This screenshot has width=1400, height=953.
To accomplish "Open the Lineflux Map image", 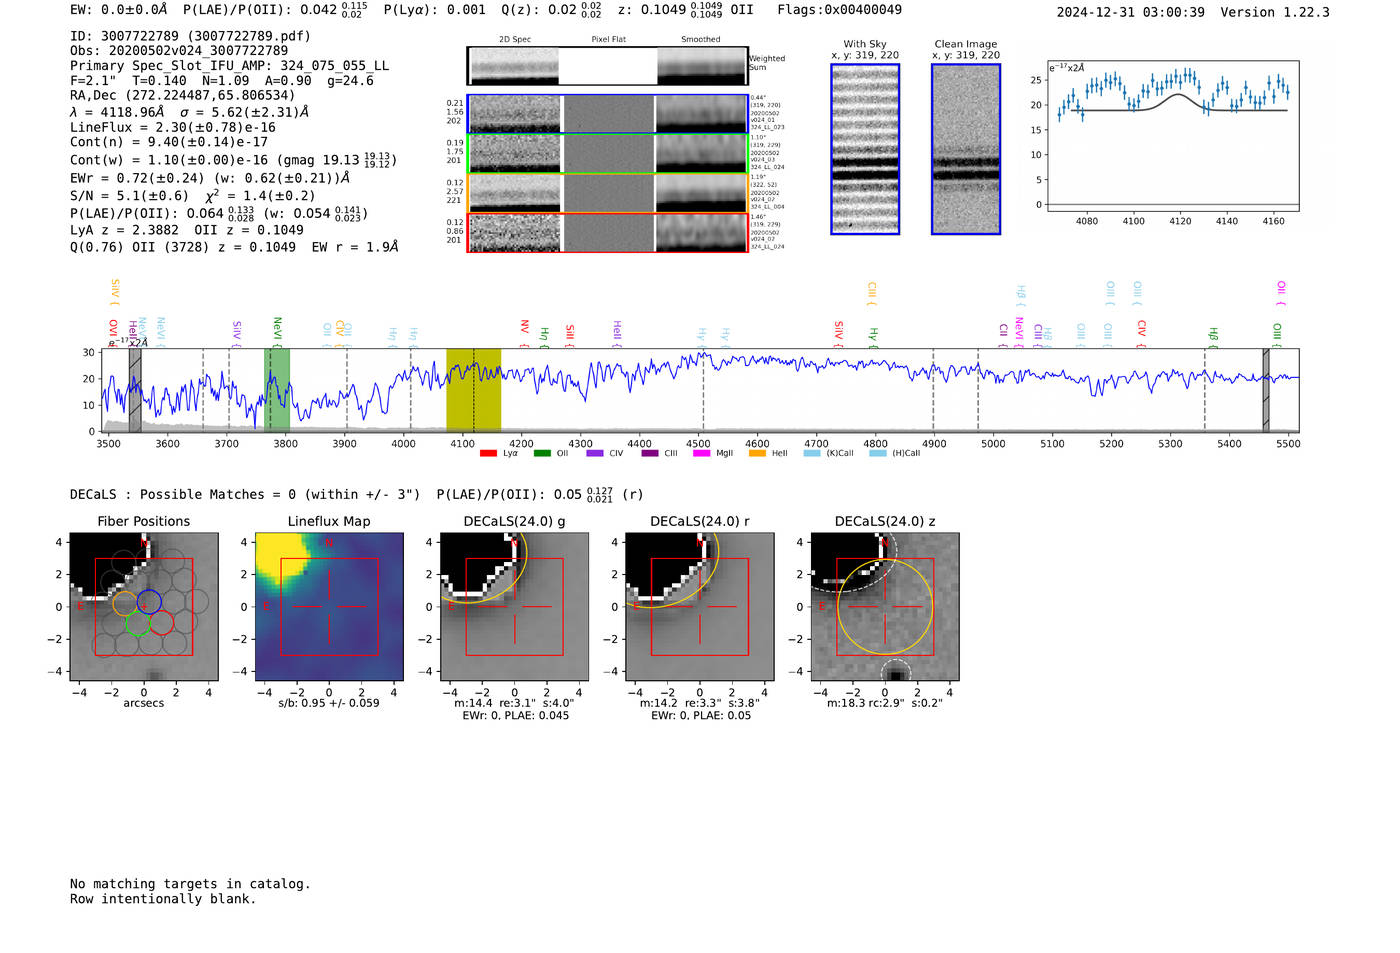I will click(329, 607).
